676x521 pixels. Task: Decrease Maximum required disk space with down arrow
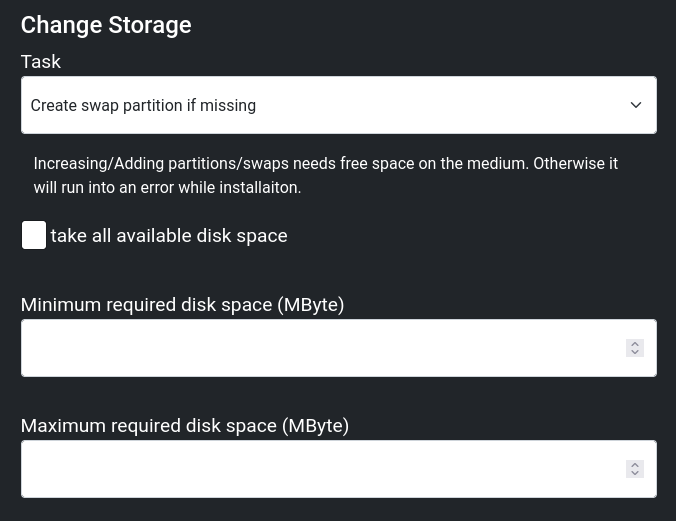(635, 474)
